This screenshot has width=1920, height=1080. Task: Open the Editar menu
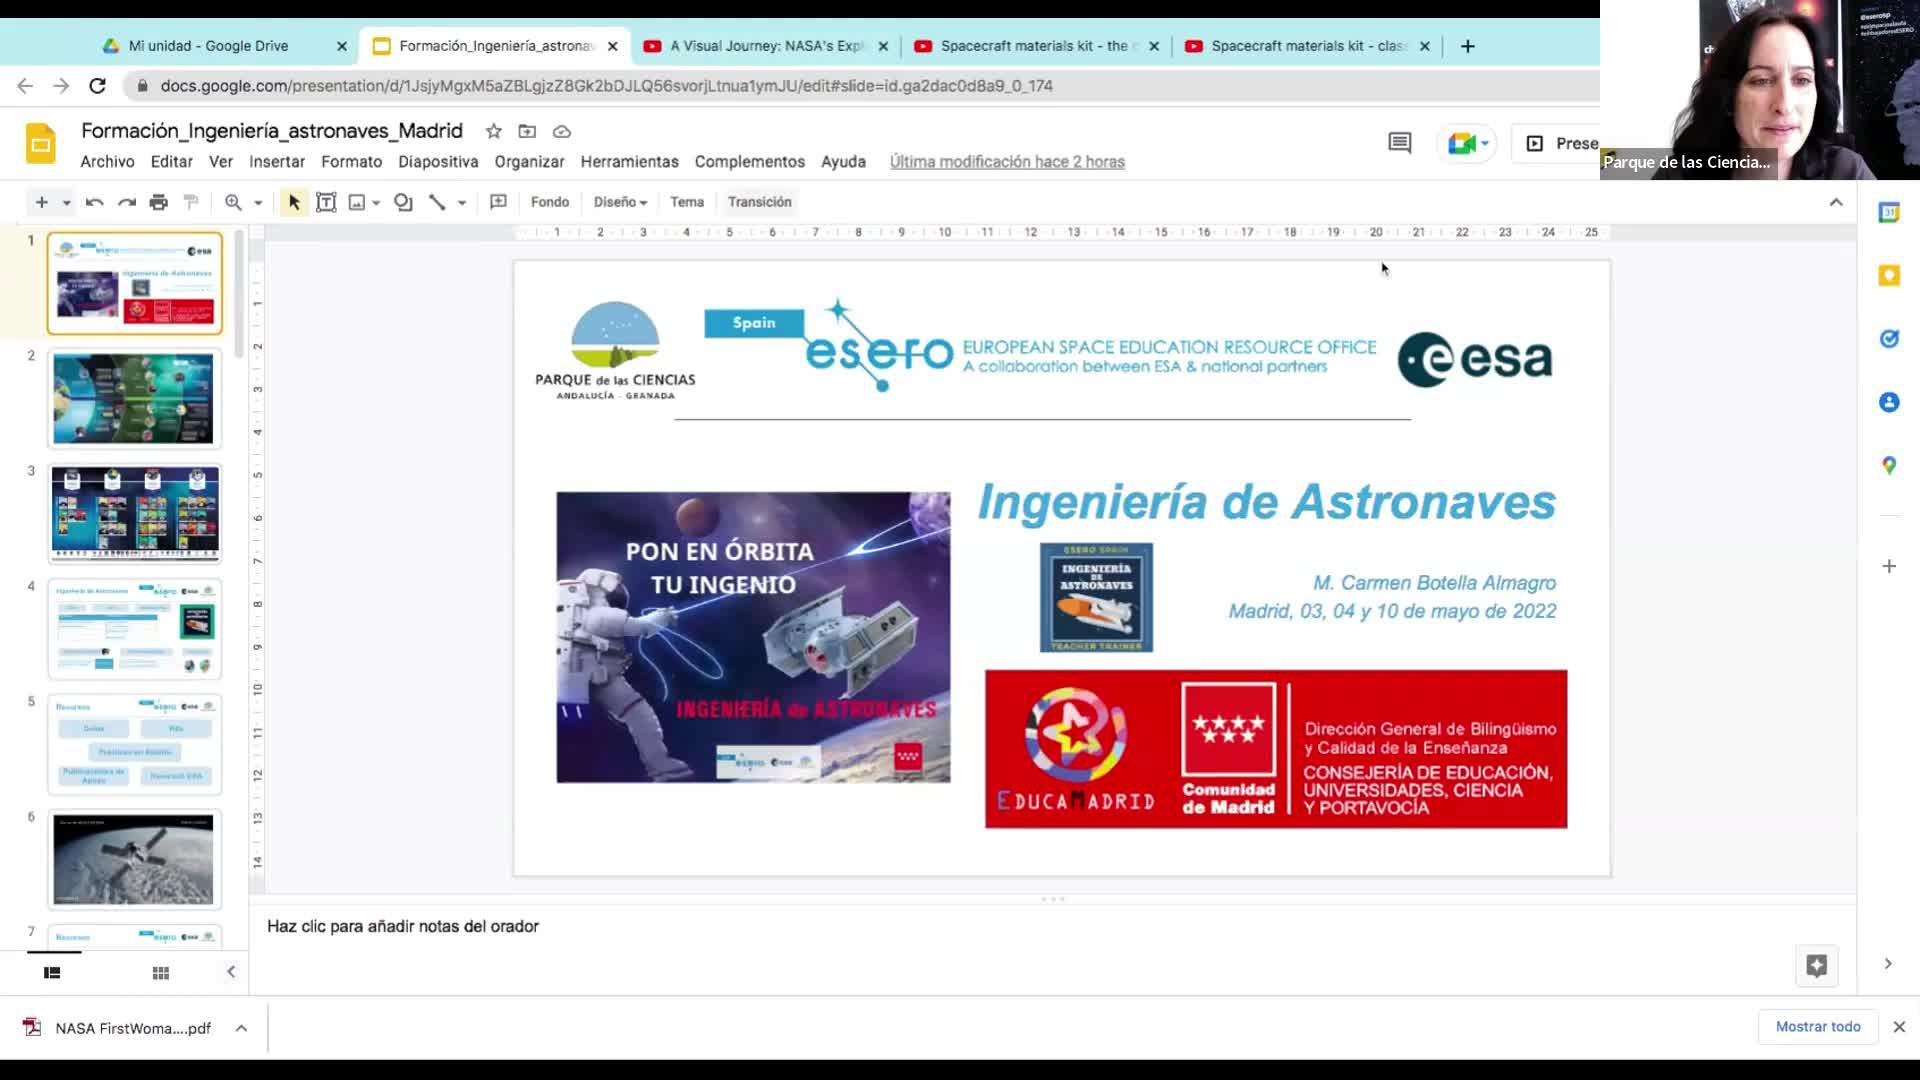point(172,162)
